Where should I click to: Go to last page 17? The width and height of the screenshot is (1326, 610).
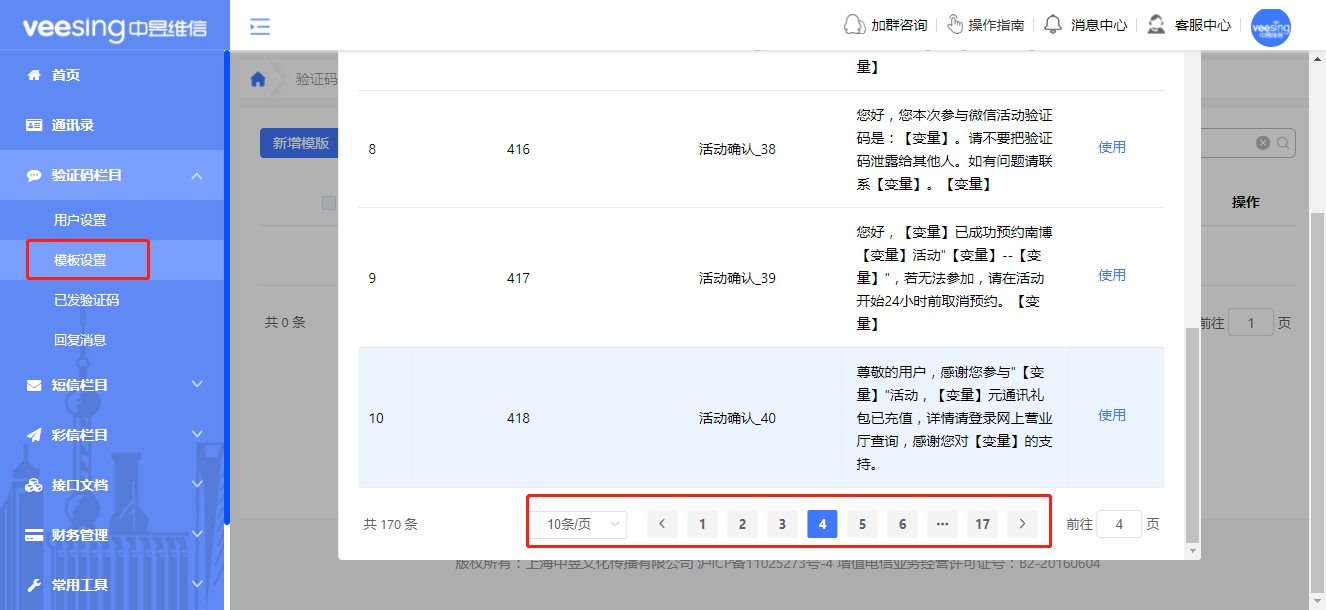(982, 524)
